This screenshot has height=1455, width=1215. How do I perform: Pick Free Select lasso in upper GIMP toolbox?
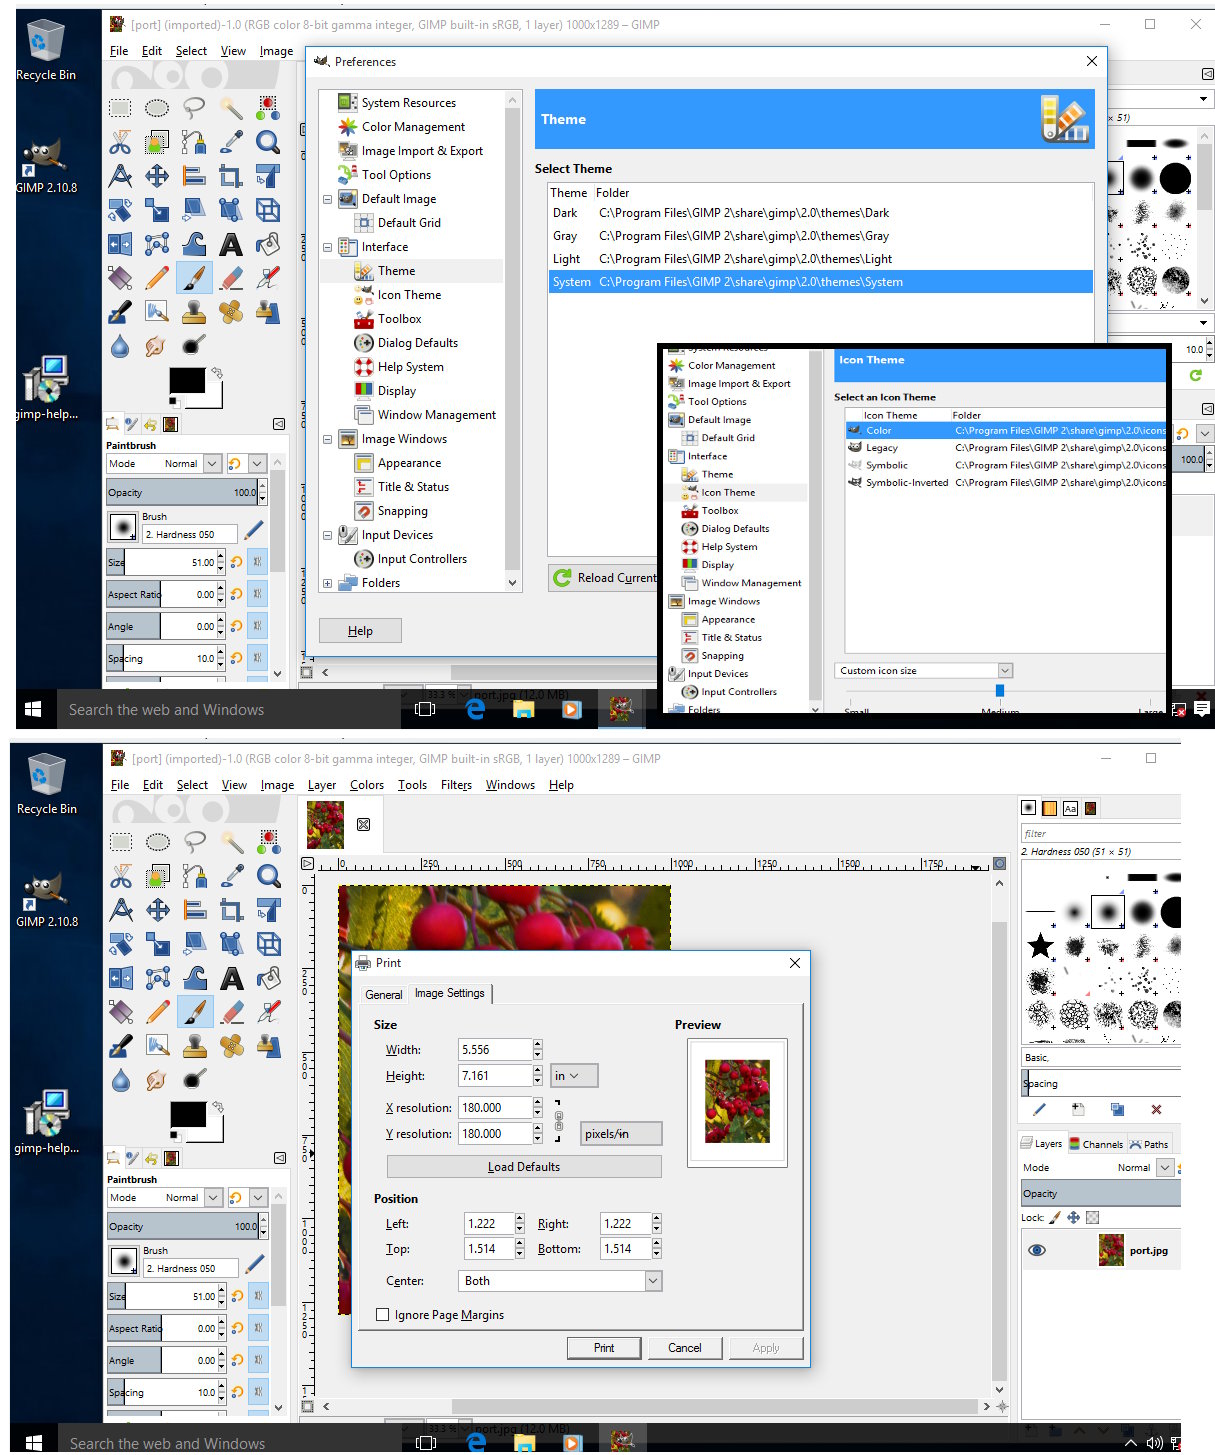coord(194,108)
